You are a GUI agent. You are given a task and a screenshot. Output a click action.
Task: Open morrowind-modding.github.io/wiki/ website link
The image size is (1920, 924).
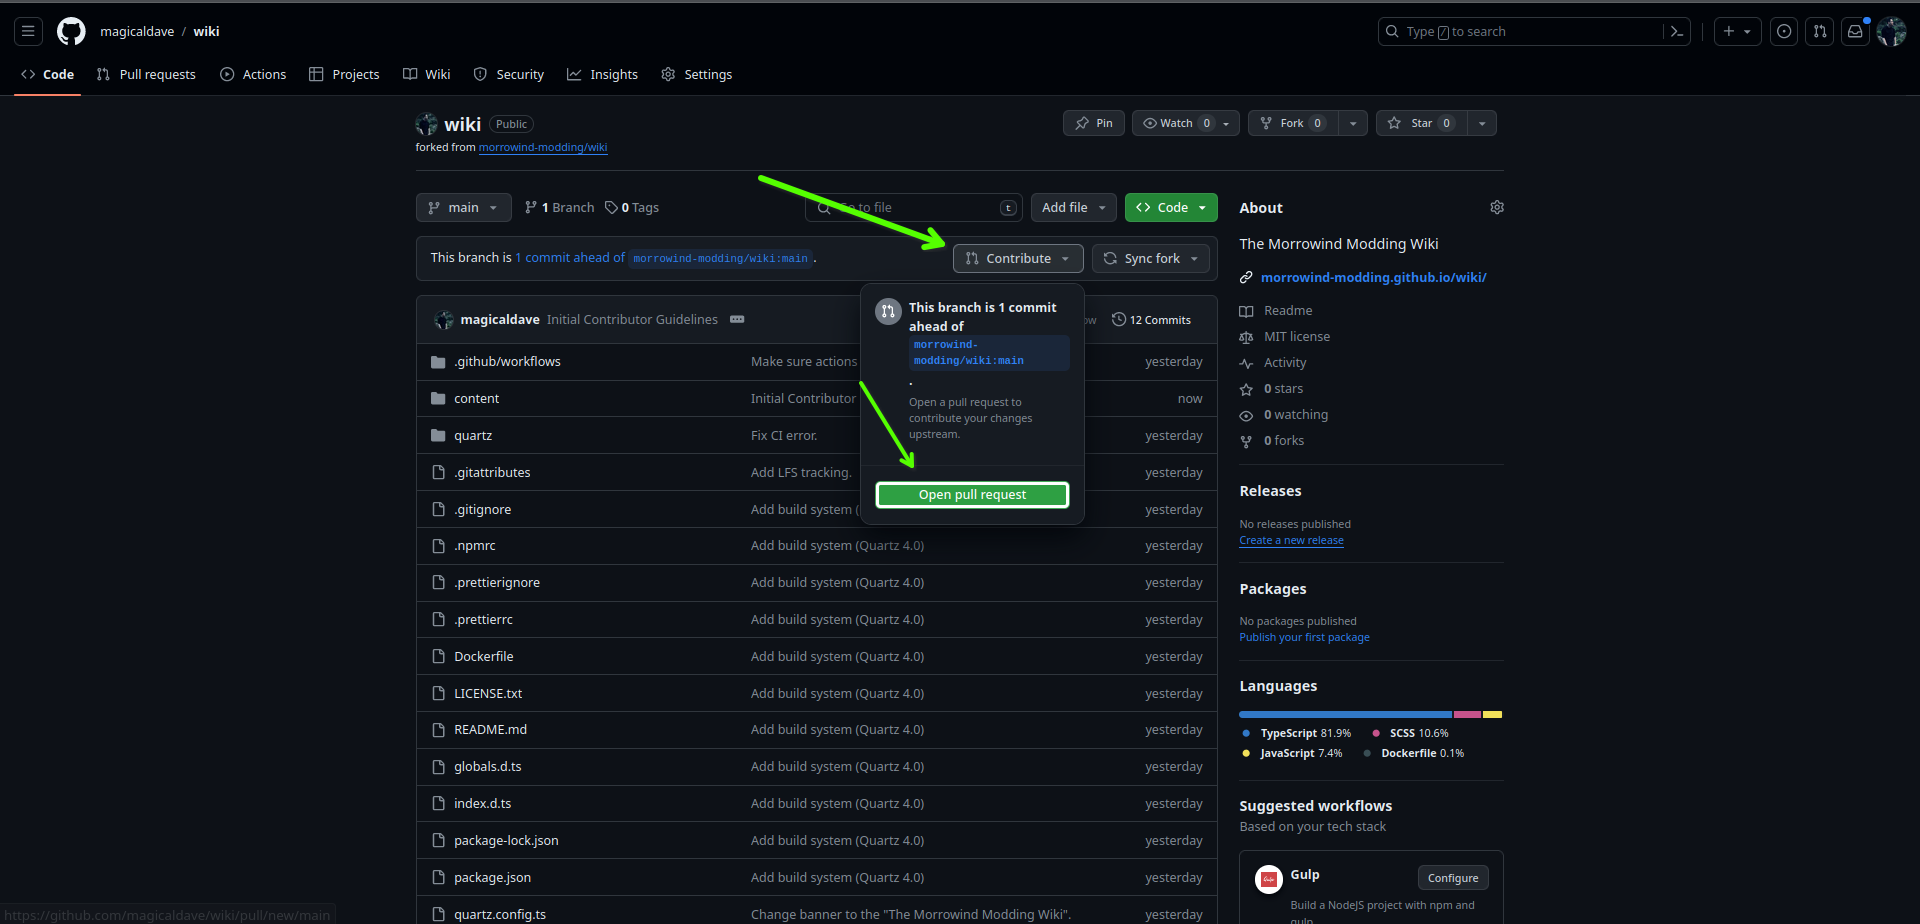click(x=1373, y=278)
